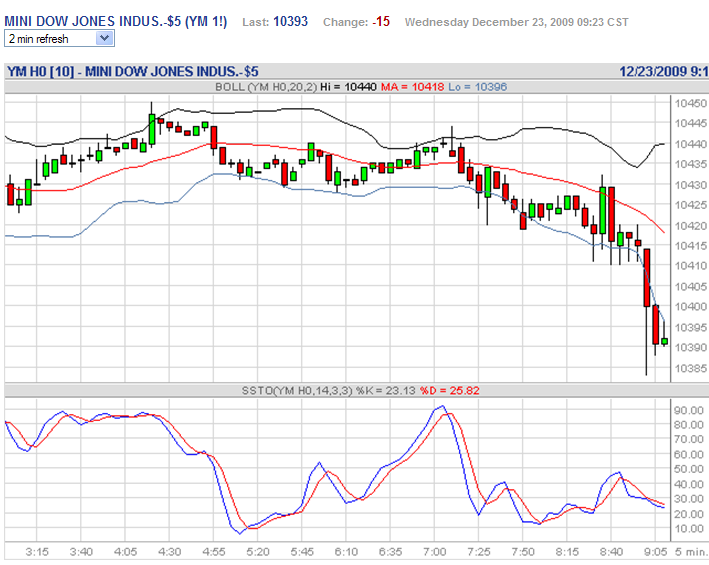Click the 3:15 time axis label
The width and height of the screenshot is (709, 565).
(37, 552)
